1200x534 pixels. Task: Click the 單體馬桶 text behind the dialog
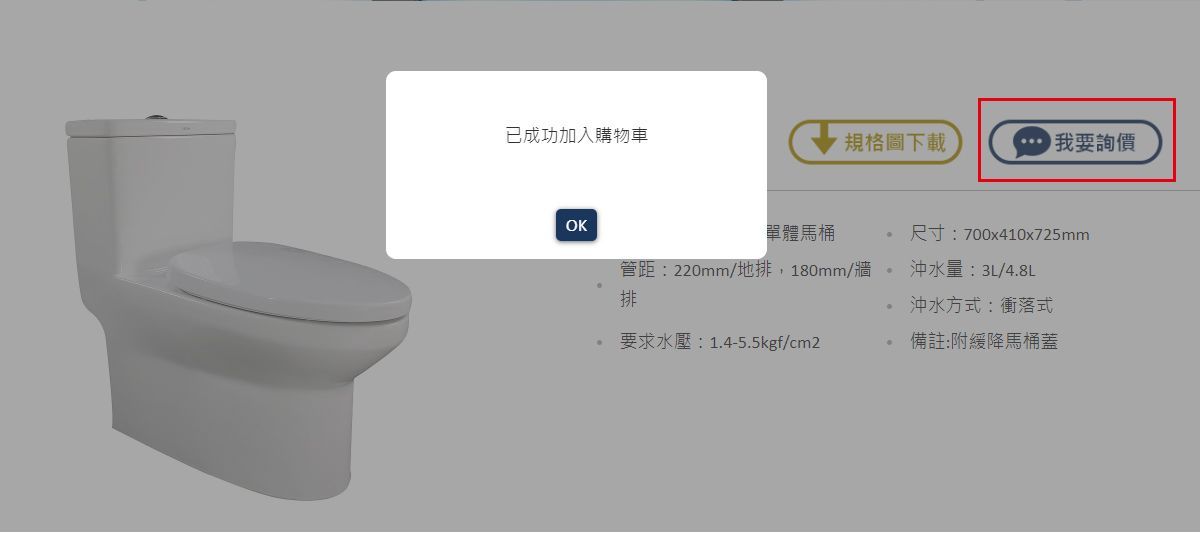(802, 234)
